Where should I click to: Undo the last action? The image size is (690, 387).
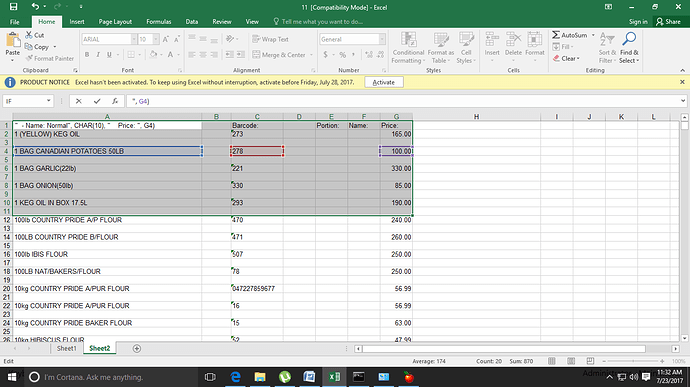(x=35, y=7)
